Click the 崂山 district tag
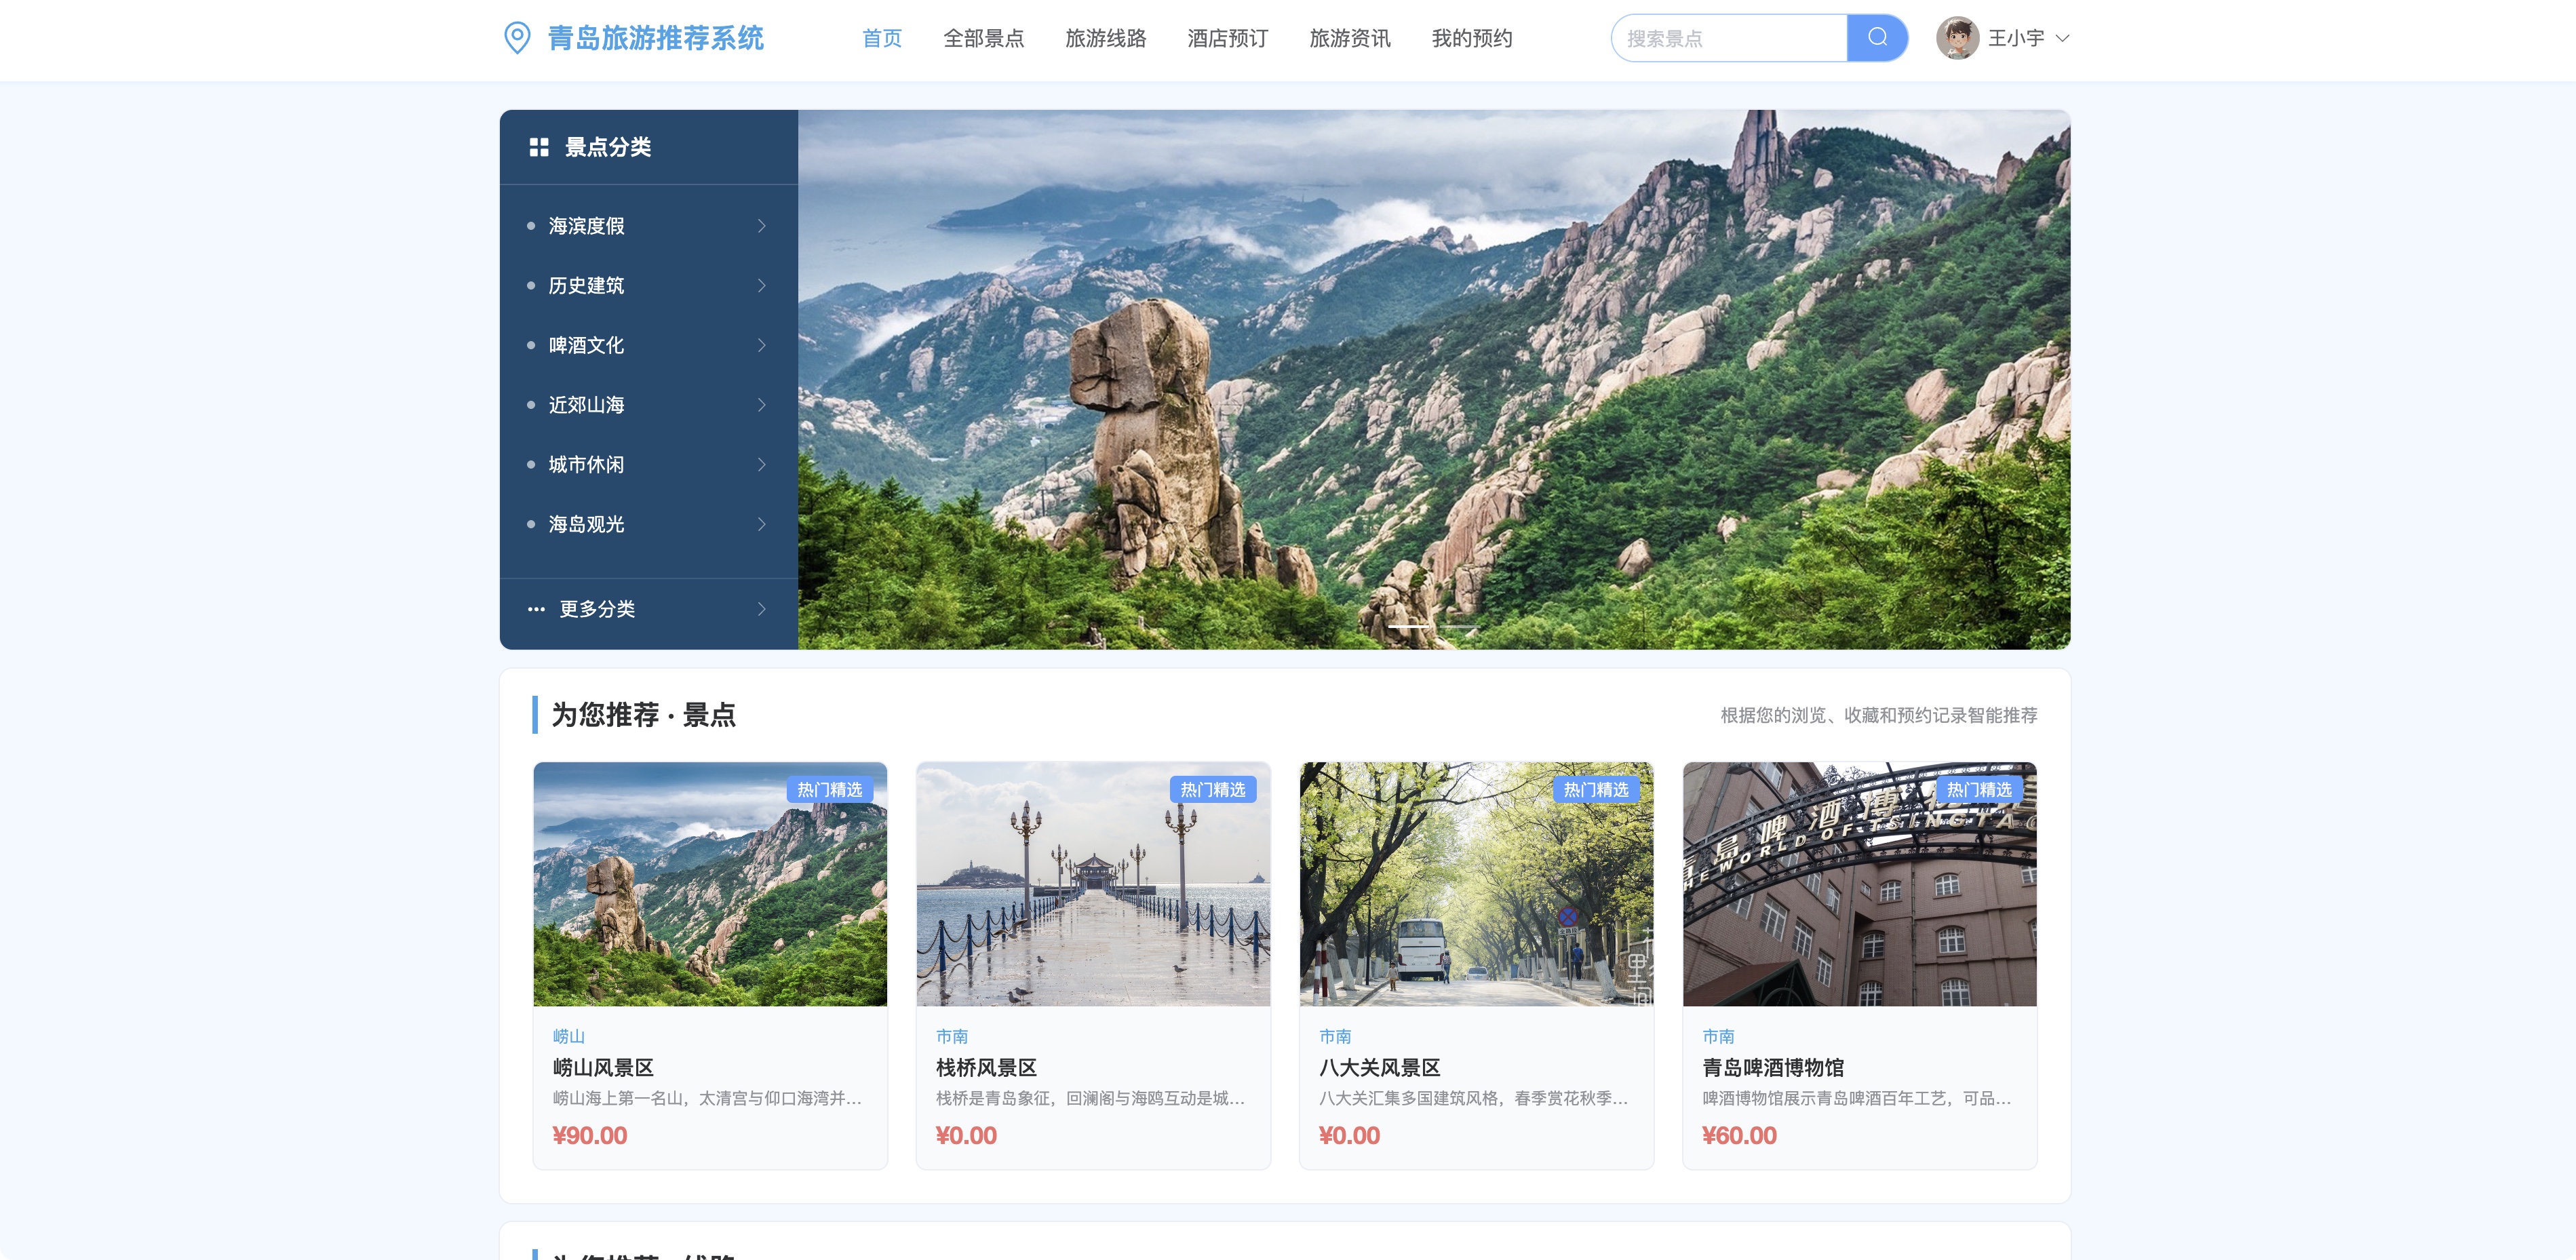Image resolution: width=2576 pixels, height=1260 pixels. pyautogui.click(x=569, y=1037)
